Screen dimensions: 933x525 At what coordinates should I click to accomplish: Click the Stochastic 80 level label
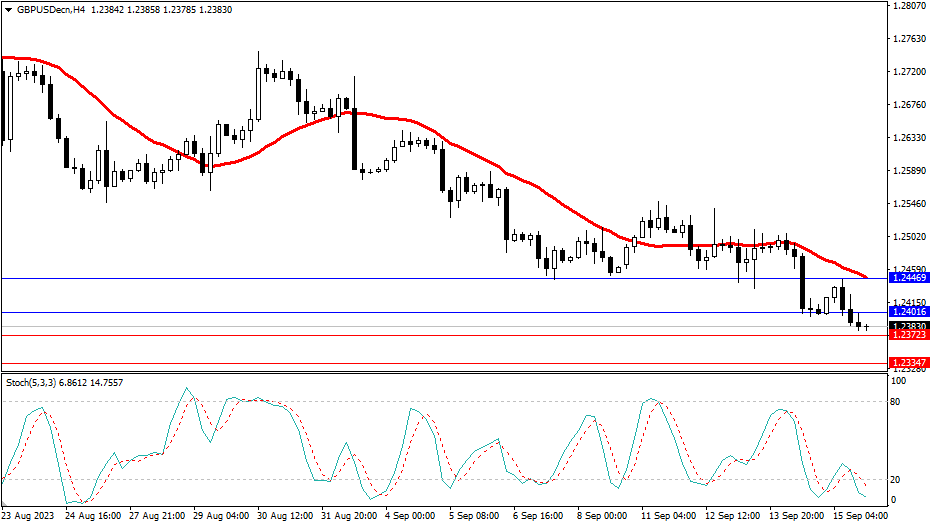897,402
